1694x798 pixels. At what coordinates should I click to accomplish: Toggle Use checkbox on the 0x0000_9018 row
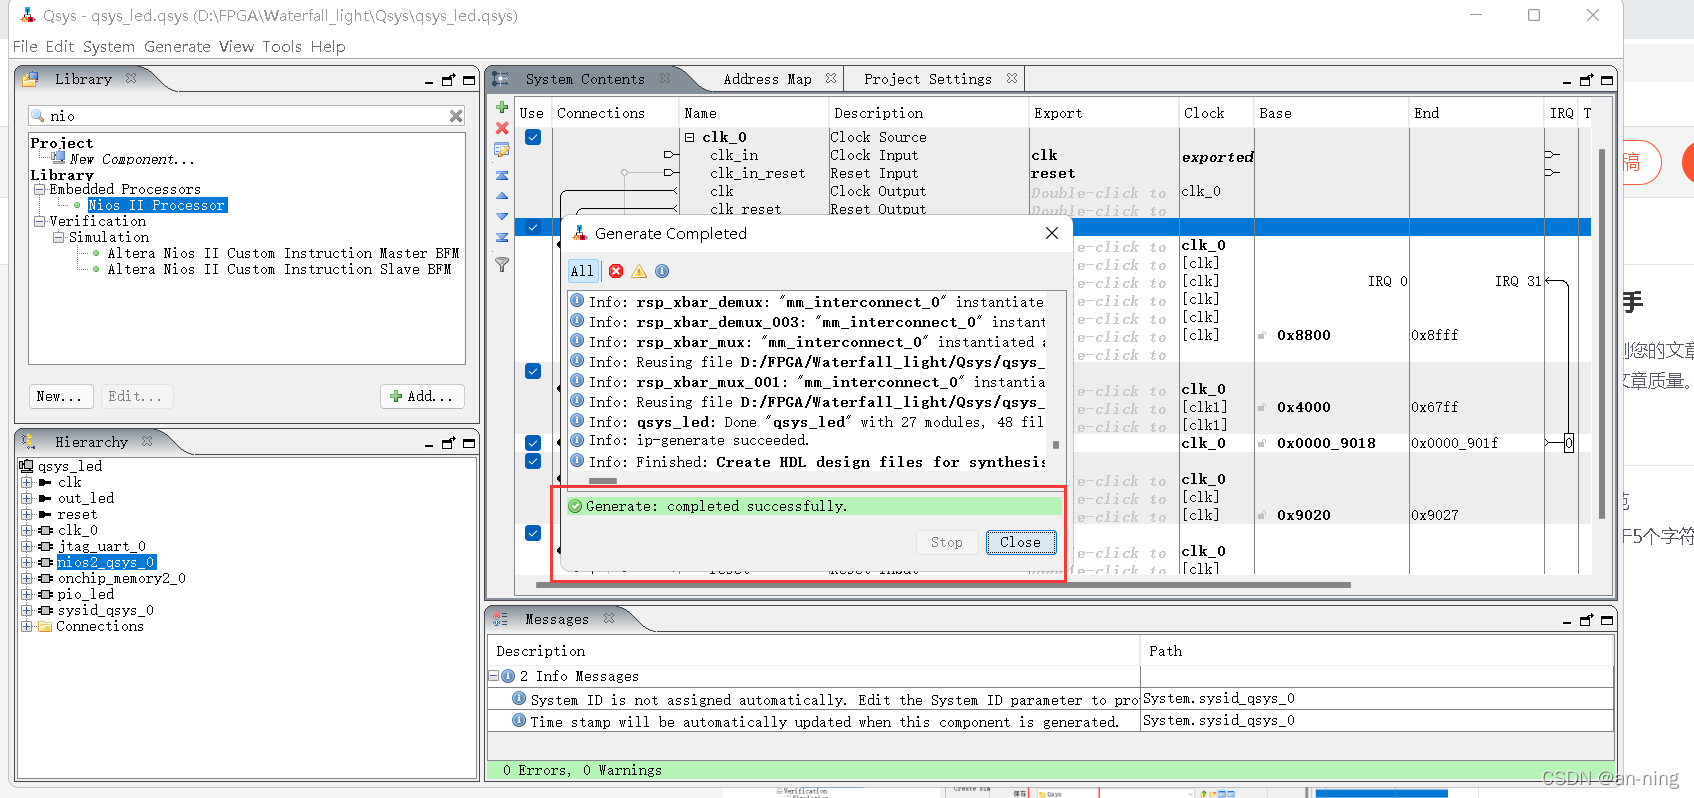click(x=533, y=443)
